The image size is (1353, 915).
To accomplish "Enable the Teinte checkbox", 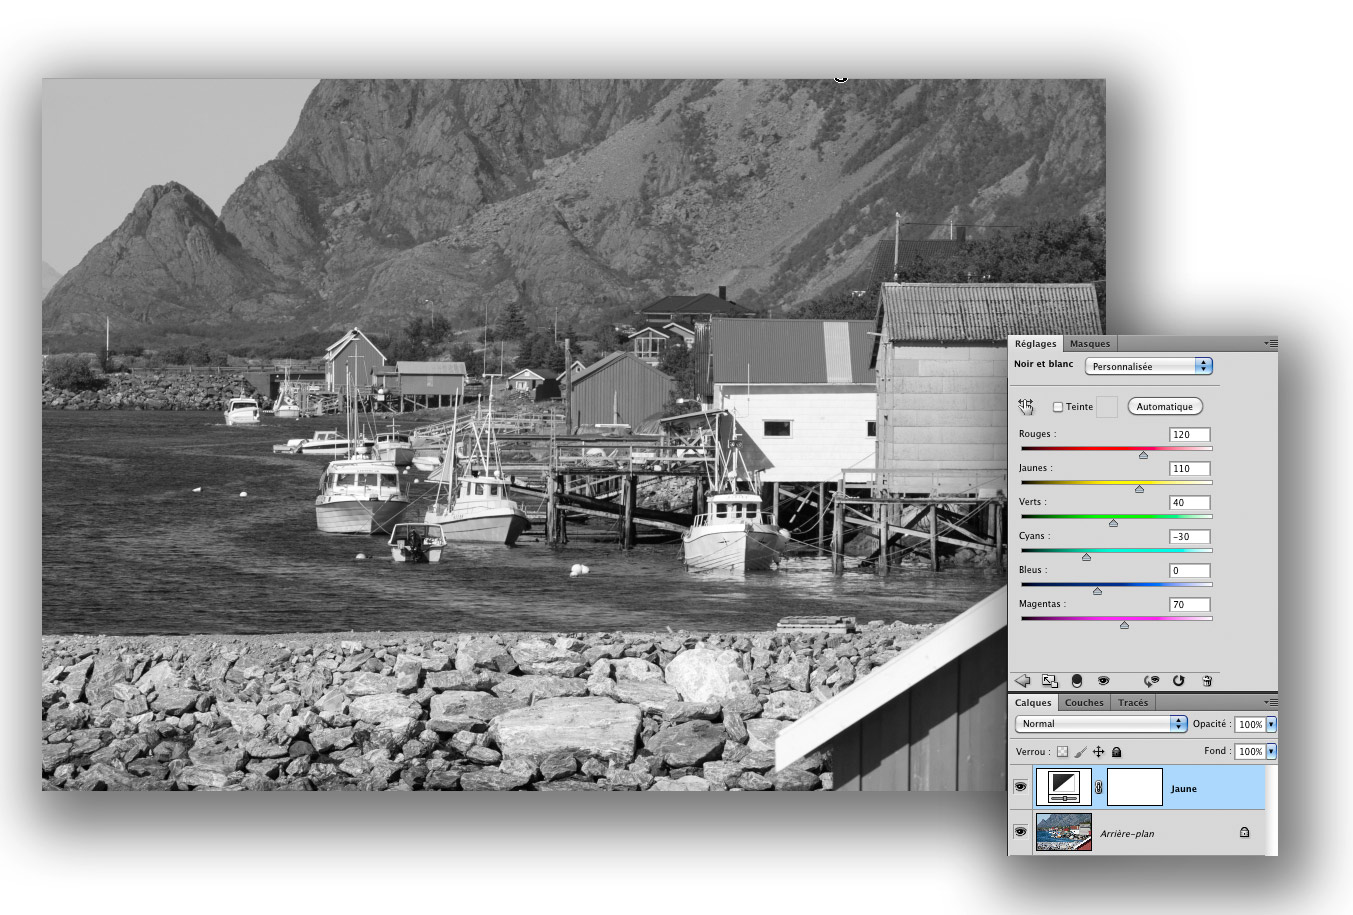I will [x=1058, y=407].
